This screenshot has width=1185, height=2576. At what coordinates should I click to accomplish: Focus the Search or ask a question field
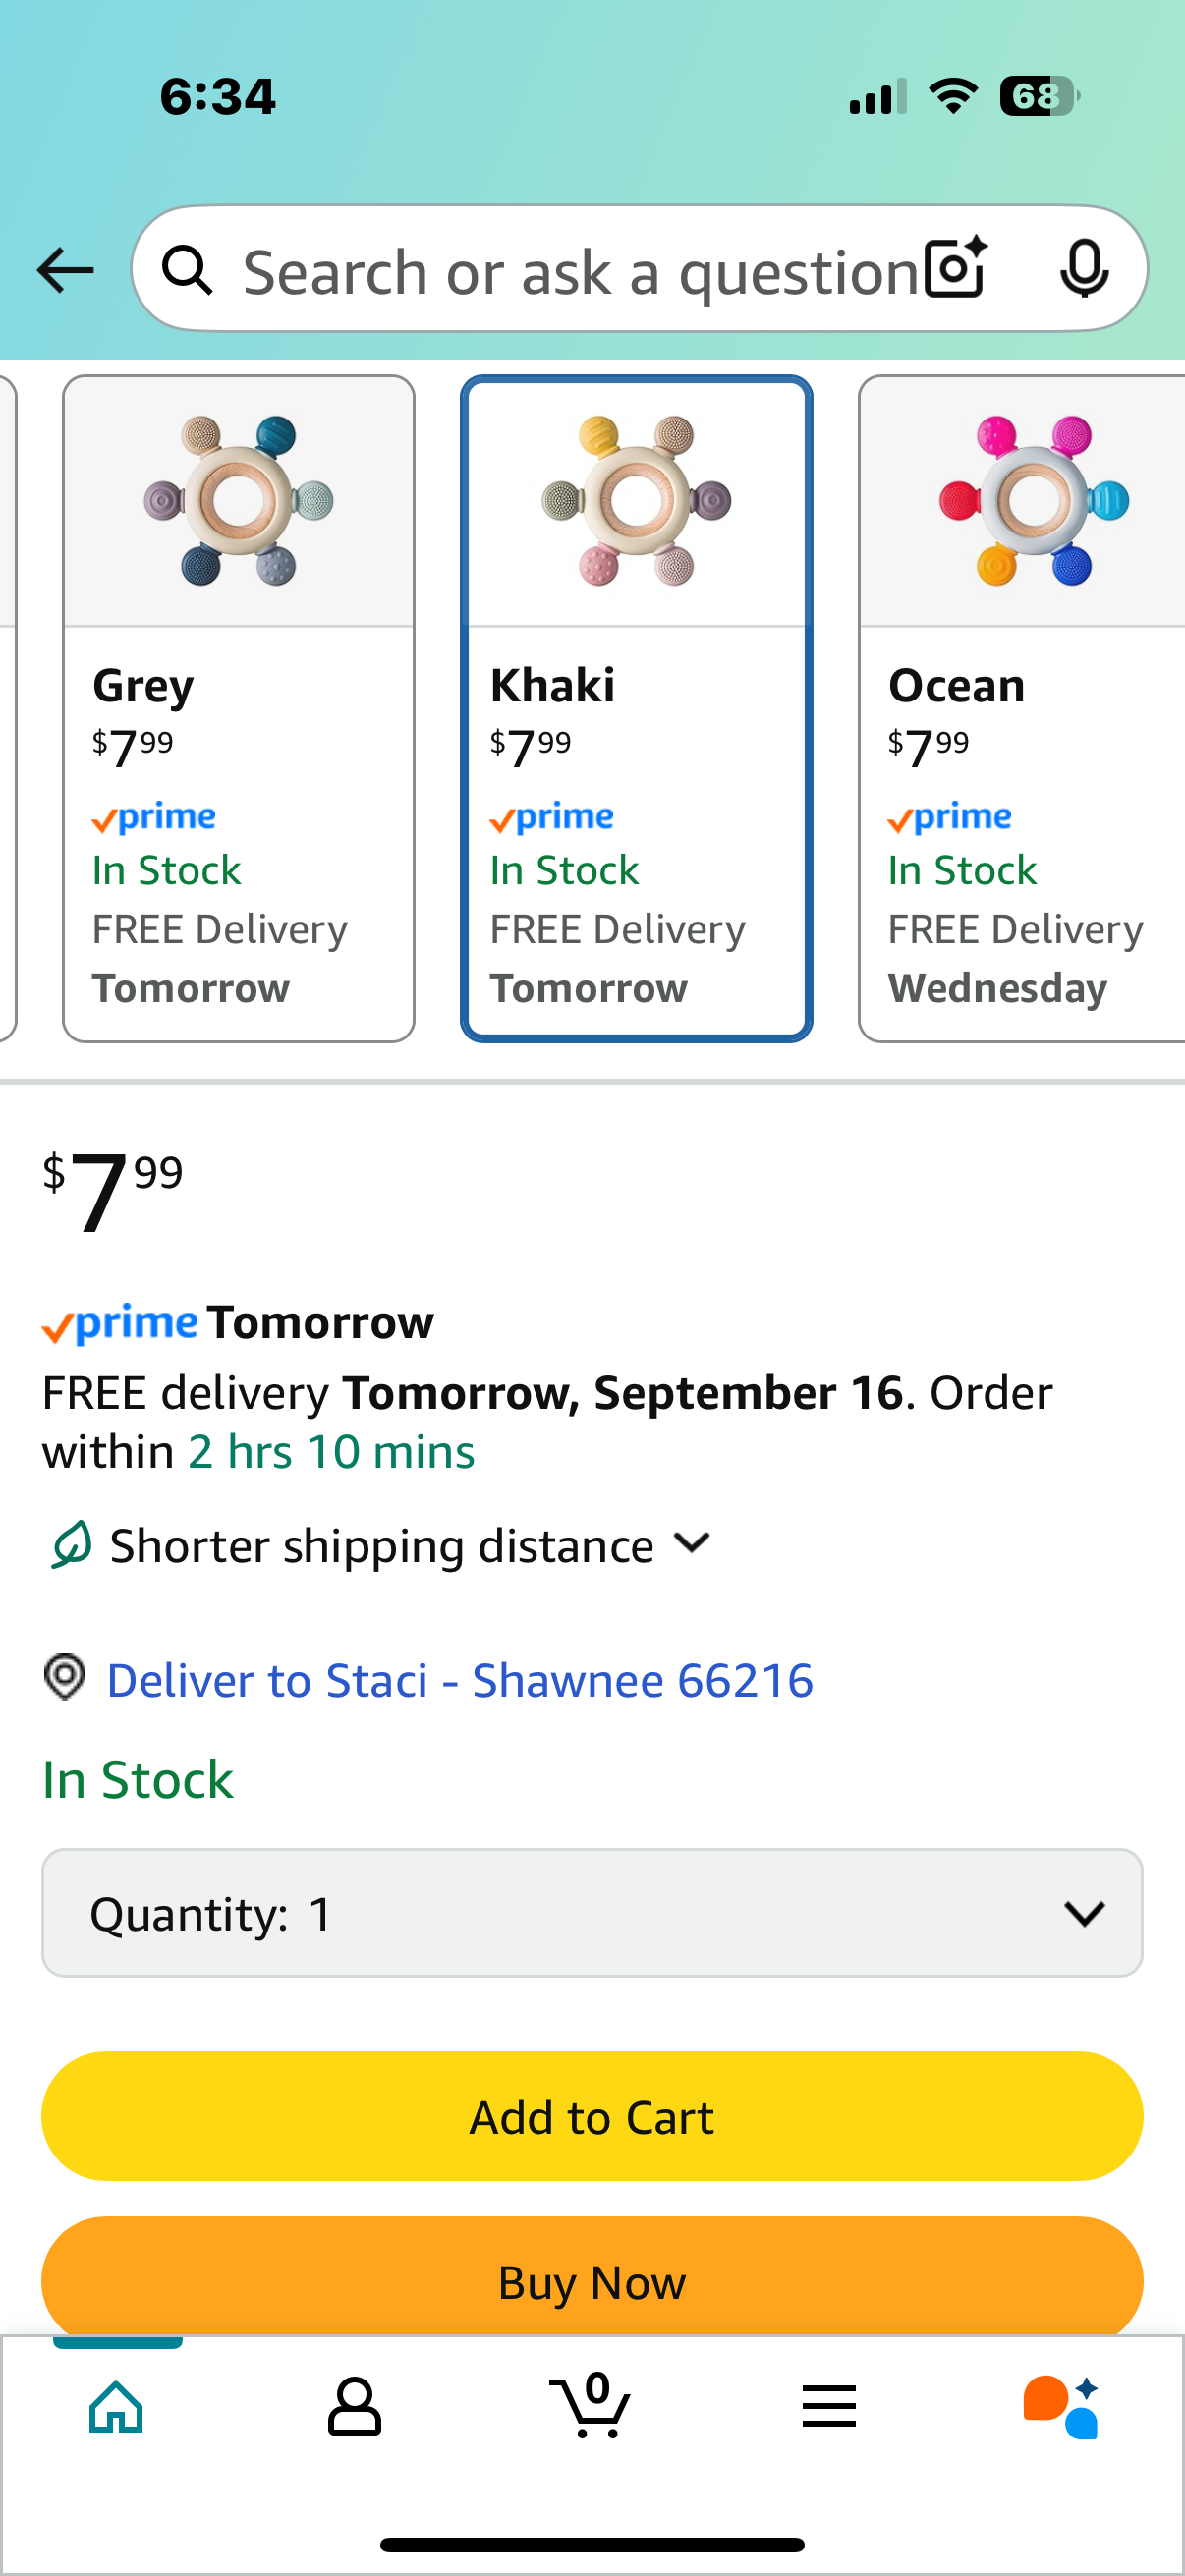coord(580,270)
